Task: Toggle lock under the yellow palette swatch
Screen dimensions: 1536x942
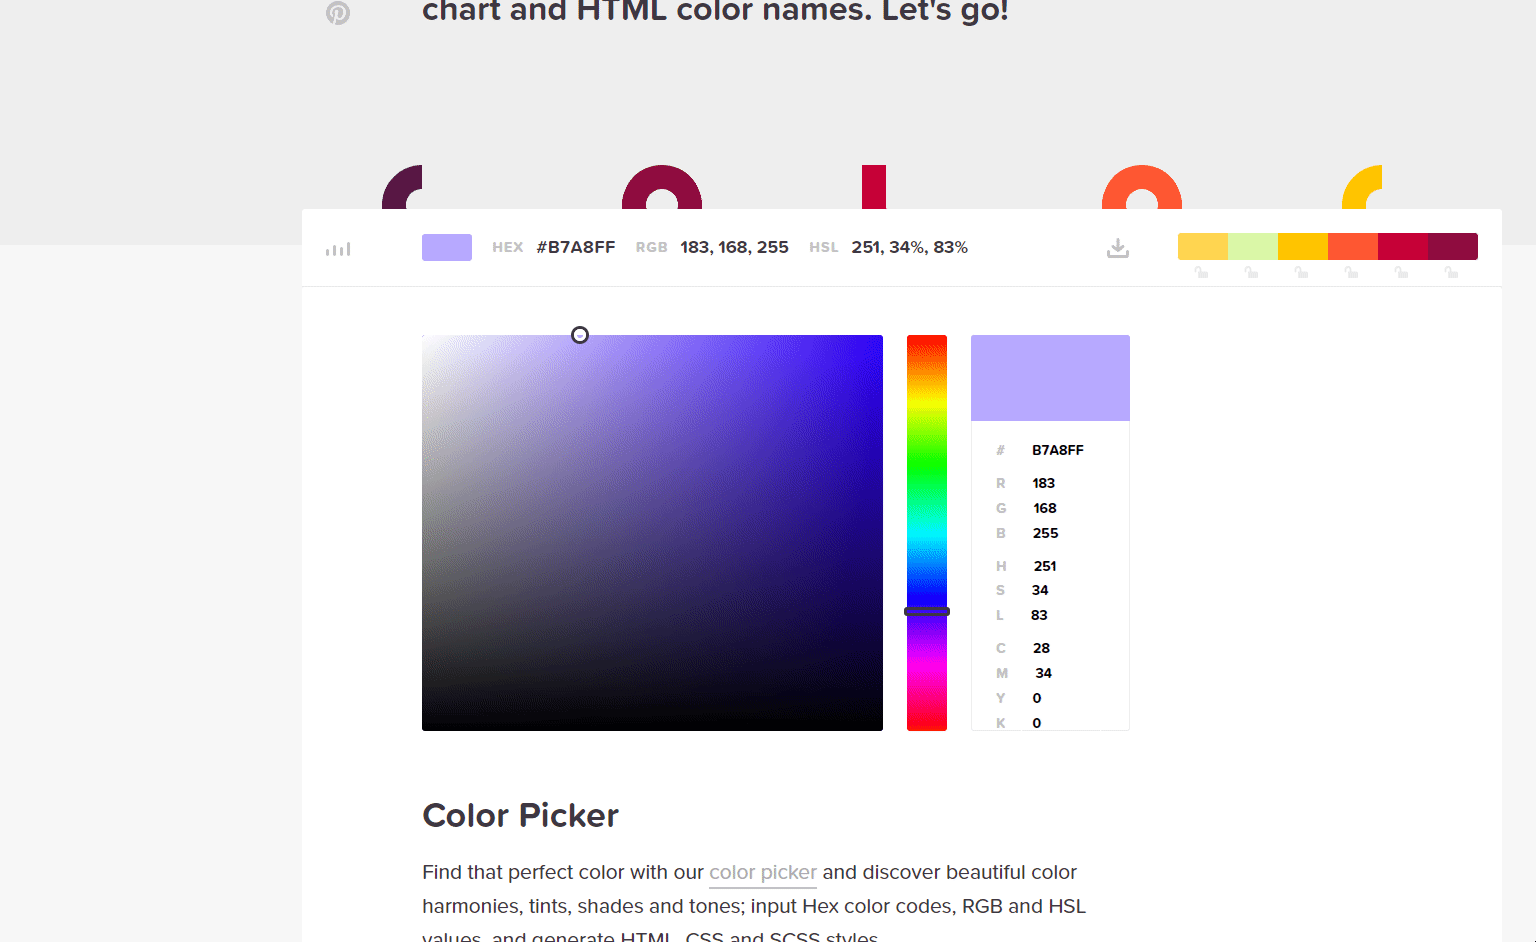Action: [x=1201, y=272]
